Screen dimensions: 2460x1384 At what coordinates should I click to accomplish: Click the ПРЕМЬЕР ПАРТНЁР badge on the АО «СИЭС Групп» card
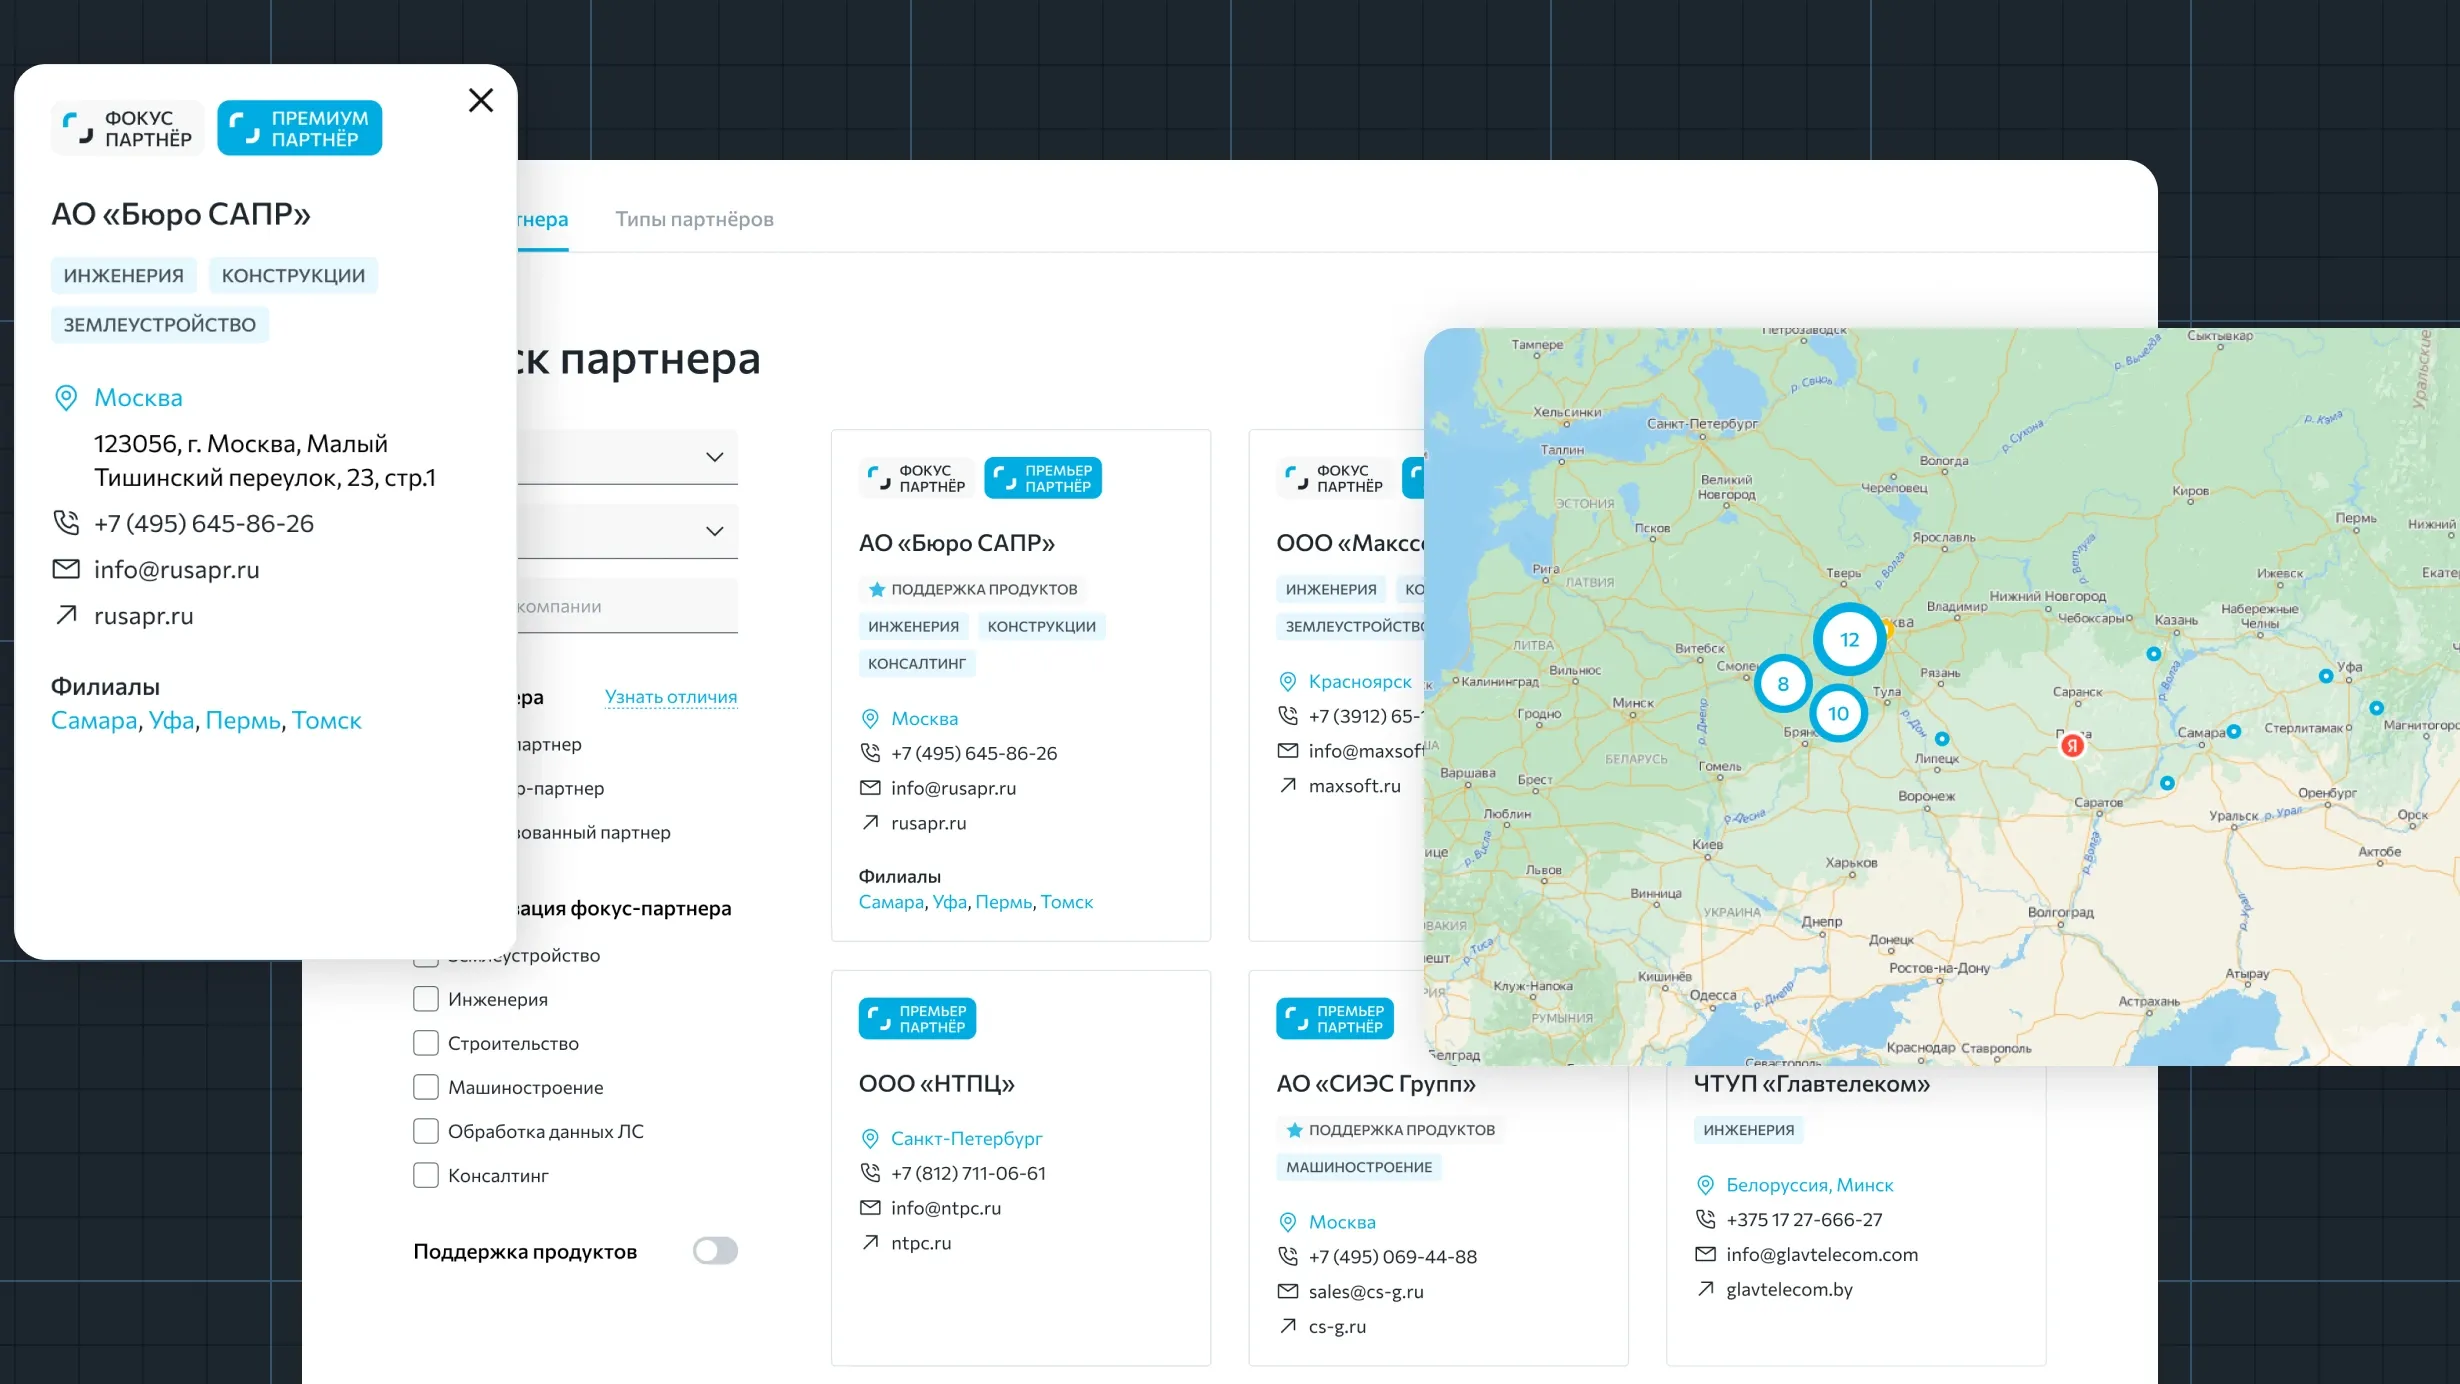tap(1335, 1019)
